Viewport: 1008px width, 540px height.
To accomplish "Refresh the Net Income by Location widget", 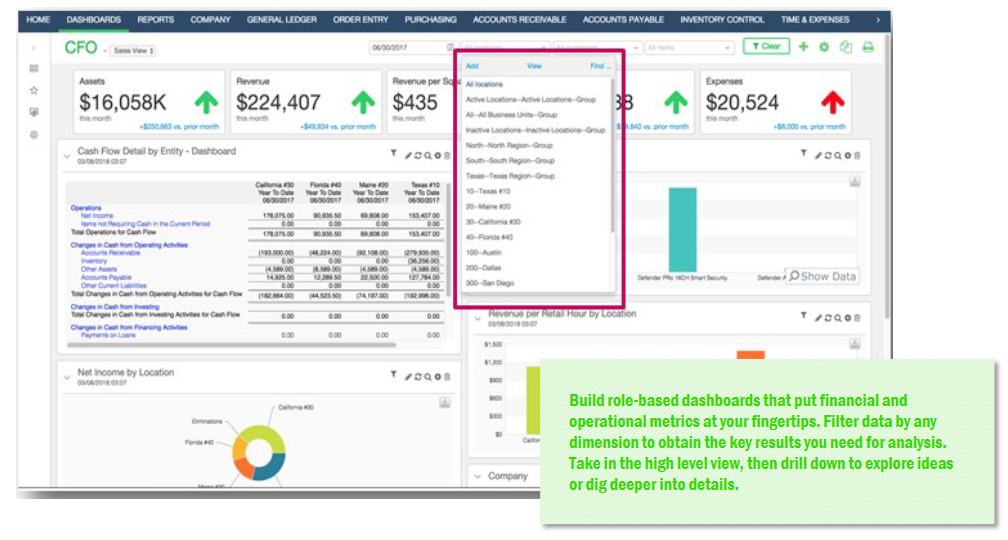I will coord(418,377).
